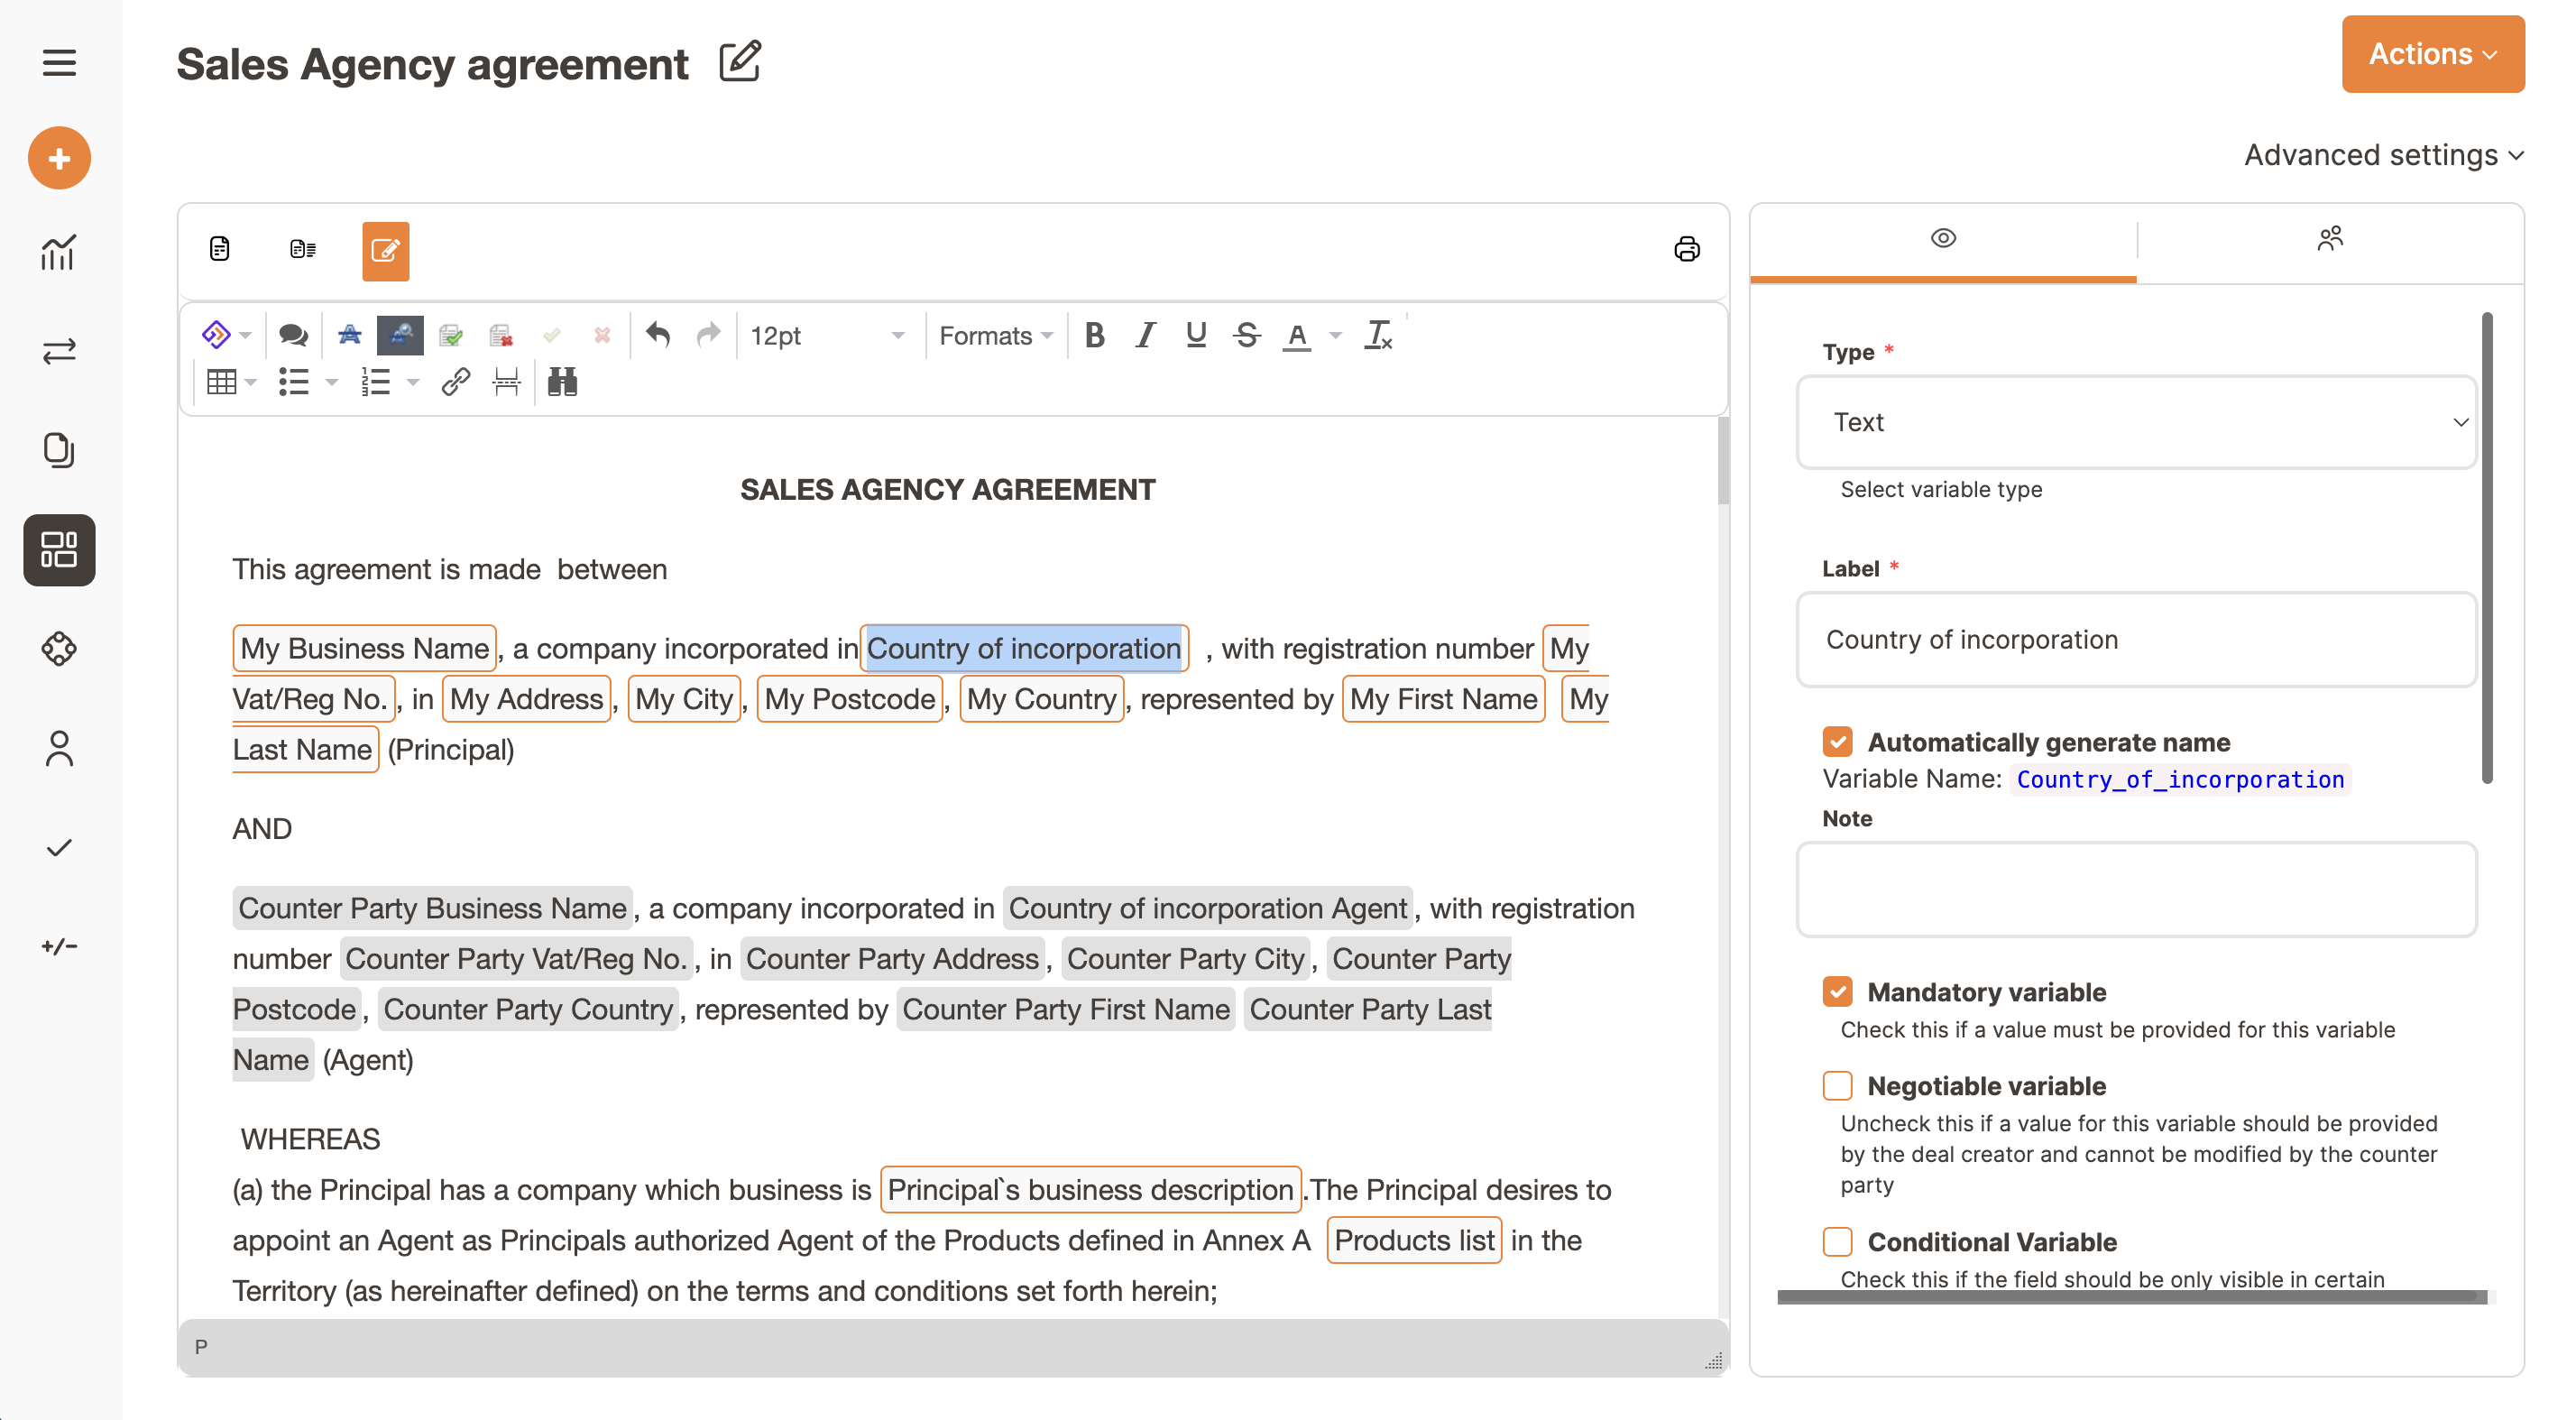Click the orange plus create button

tap(59, 158)
